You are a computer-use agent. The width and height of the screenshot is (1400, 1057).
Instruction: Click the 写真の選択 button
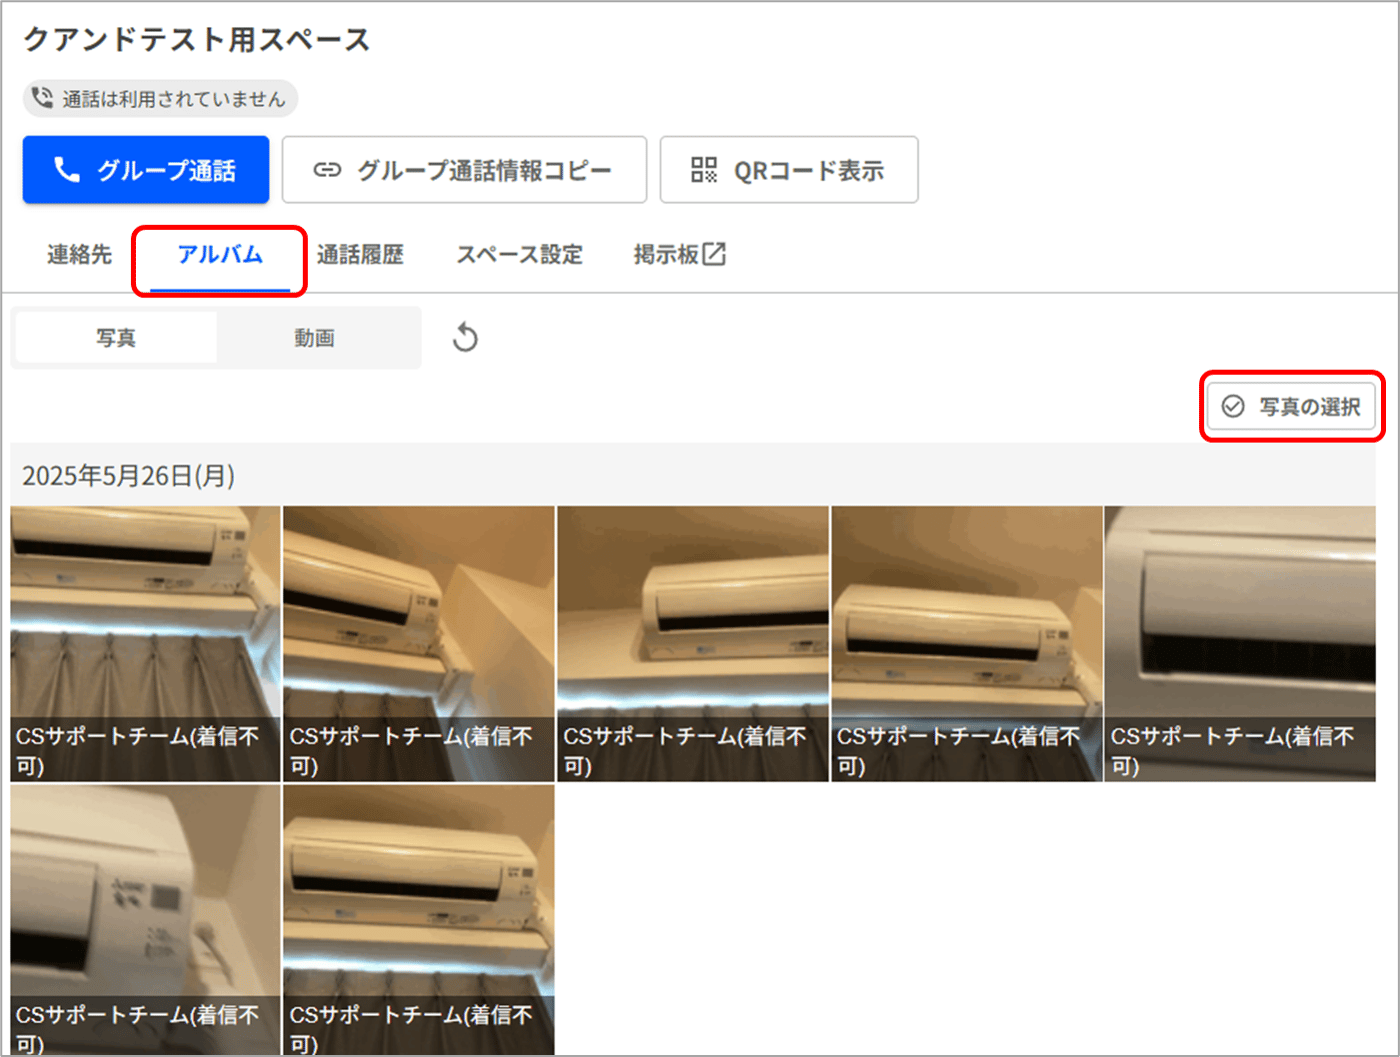pyautogui.click(x=1291, y=406)
